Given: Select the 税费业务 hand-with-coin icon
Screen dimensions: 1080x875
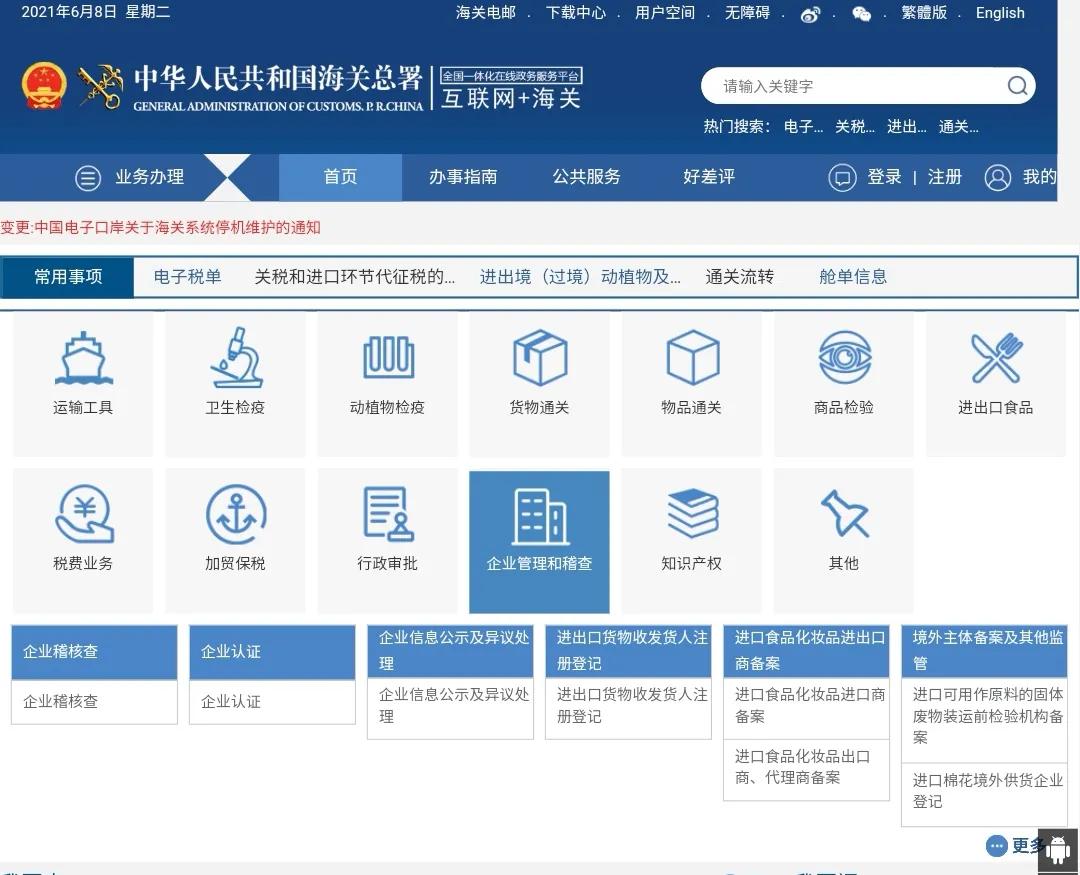Looking at the screenshot, I should [83, 514].
